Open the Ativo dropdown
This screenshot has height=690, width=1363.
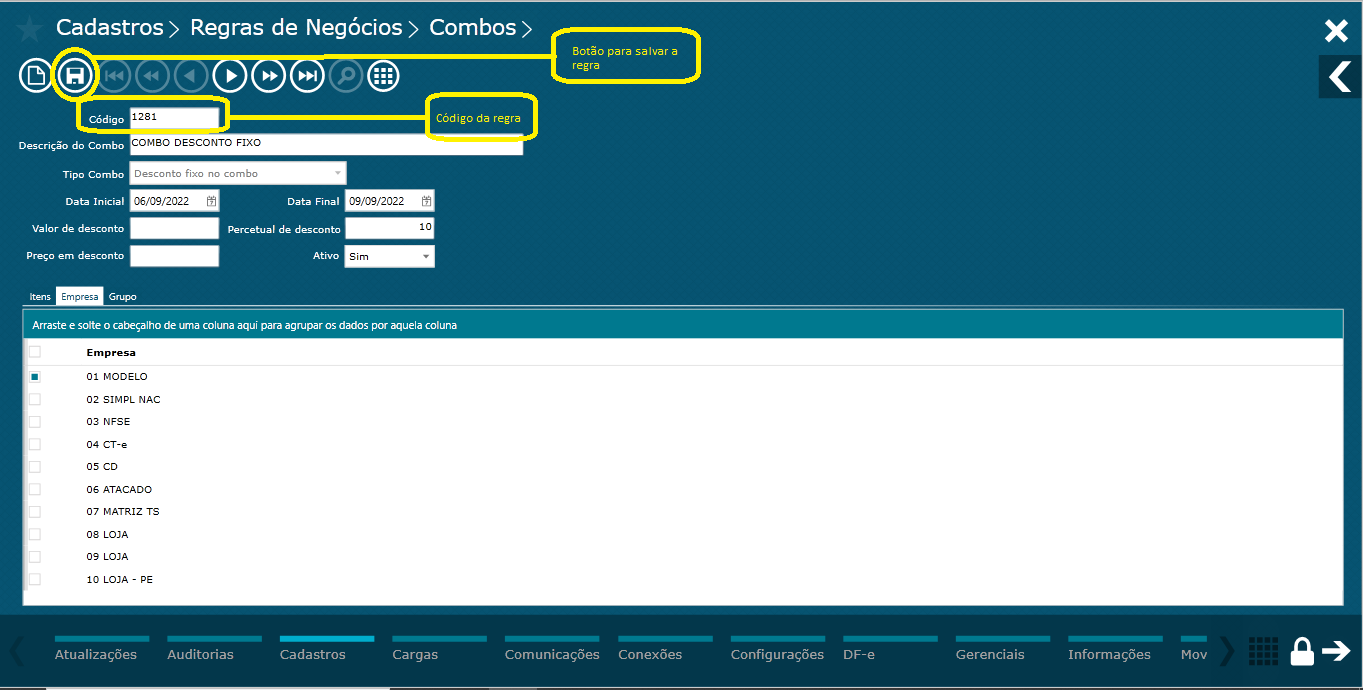point(390,257)
